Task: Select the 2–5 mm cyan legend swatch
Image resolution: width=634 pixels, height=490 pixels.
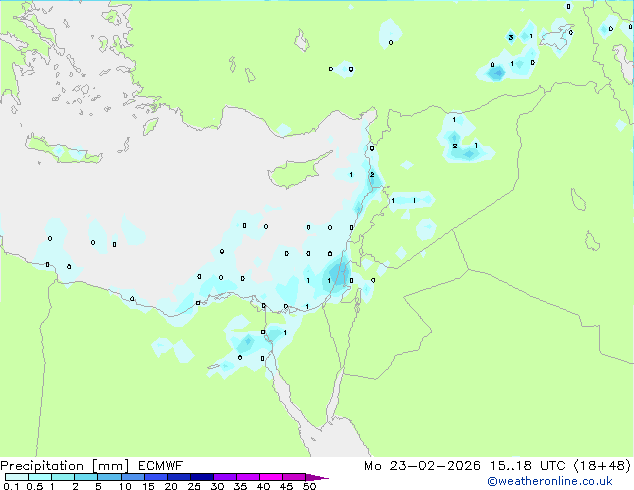Action: [86, 477]
